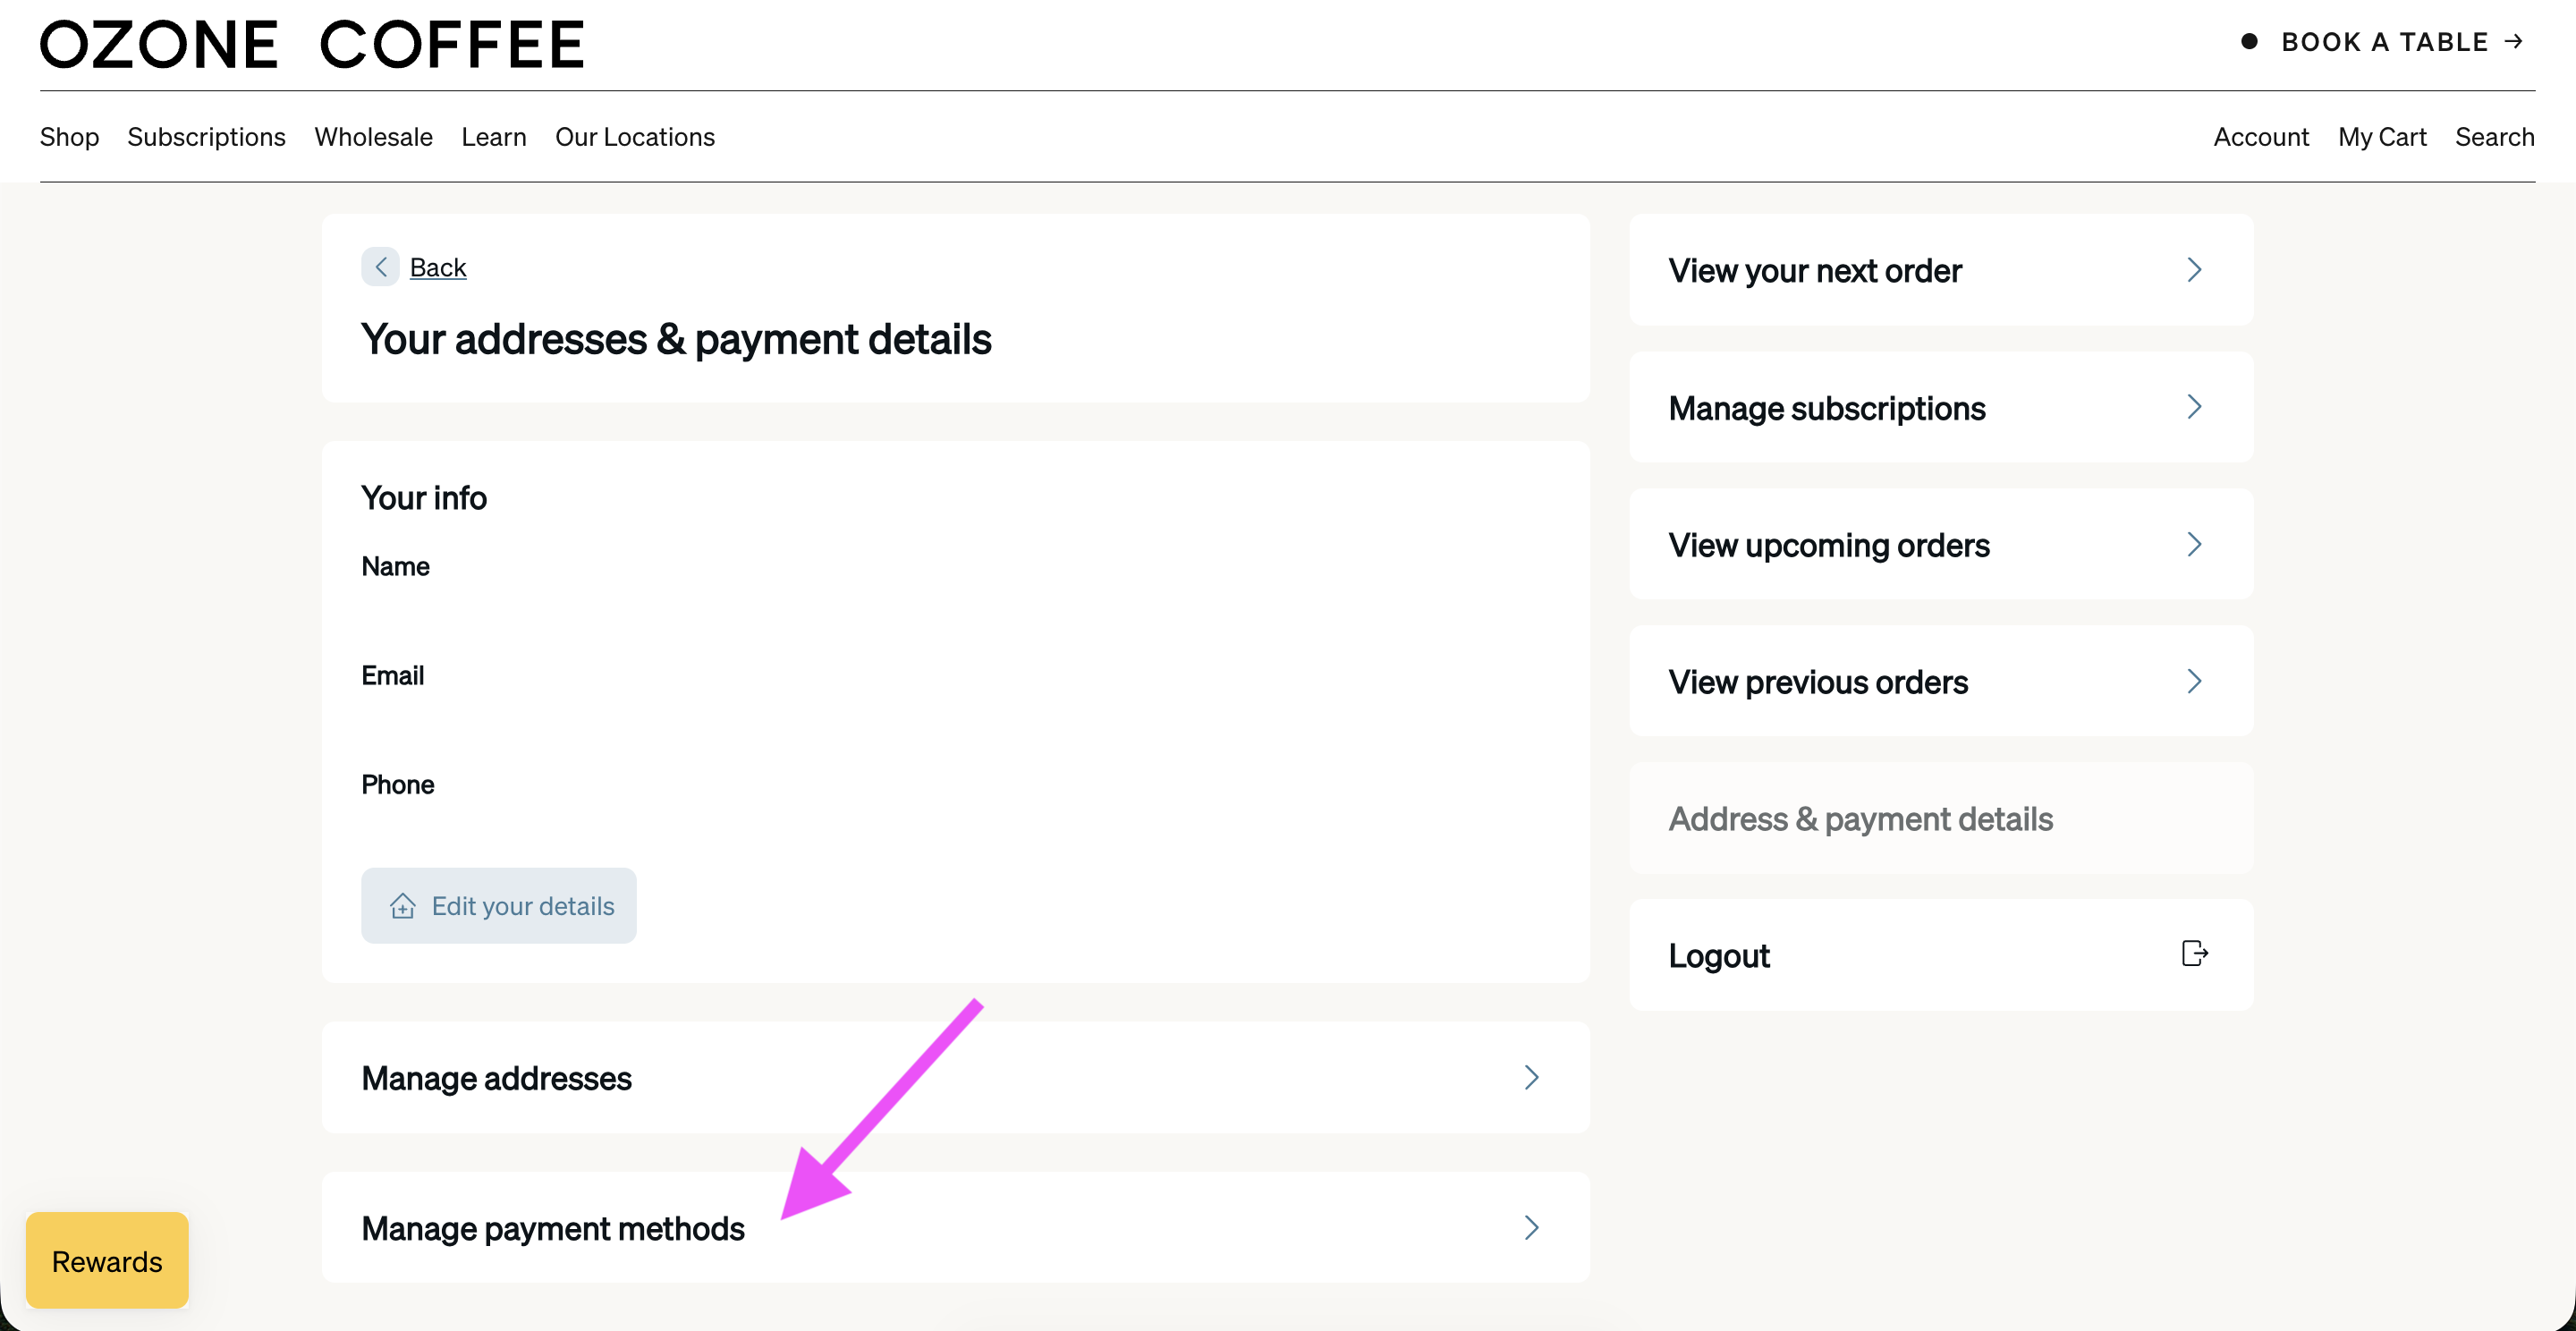The height and width of the screenshot is (1331, 2576).
Task: Open the chevron beside View upcoming orders
Action: [2194, 544]
